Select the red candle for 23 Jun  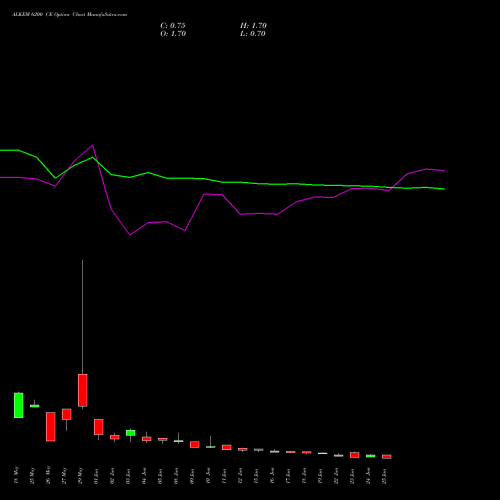coord(355,455)
